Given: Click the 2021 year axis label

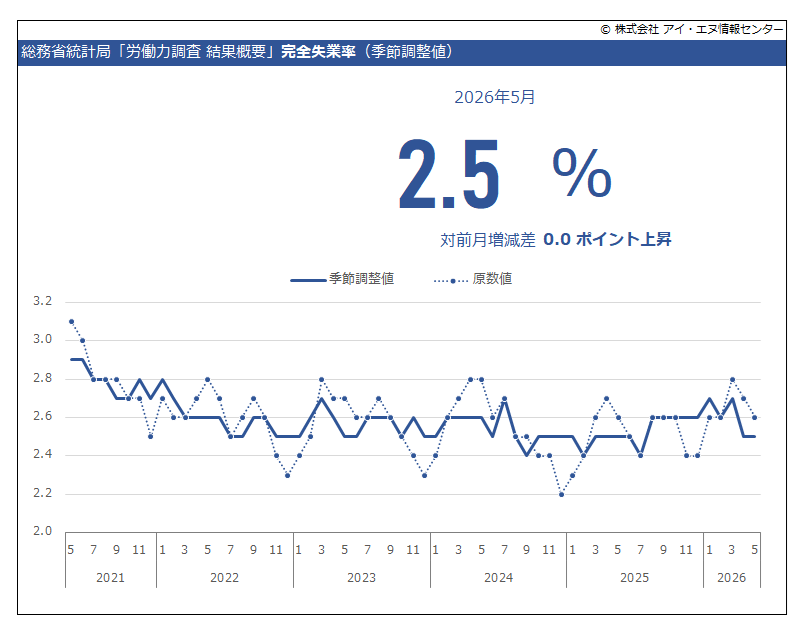Looking at the screenshot, I should click(x=110, y=578).
